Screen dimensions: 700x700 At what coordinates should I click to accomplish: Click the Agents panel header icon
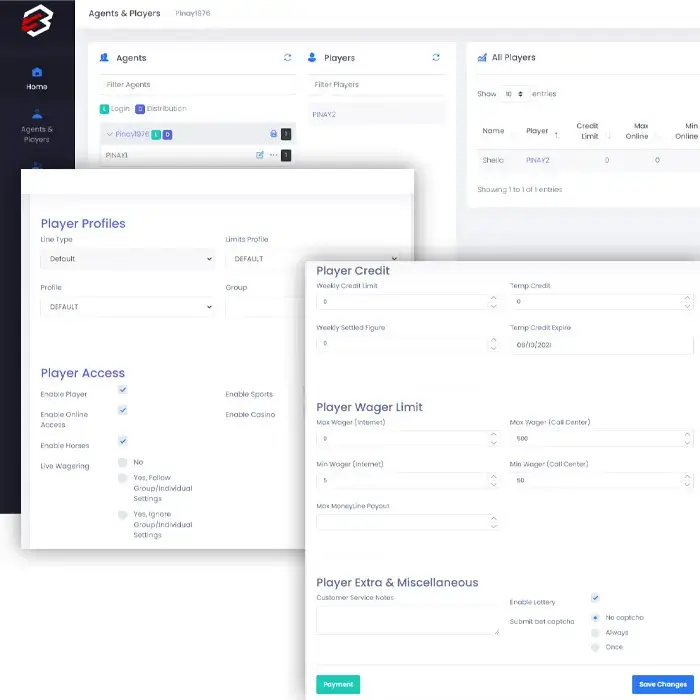[x=104, y=57]
